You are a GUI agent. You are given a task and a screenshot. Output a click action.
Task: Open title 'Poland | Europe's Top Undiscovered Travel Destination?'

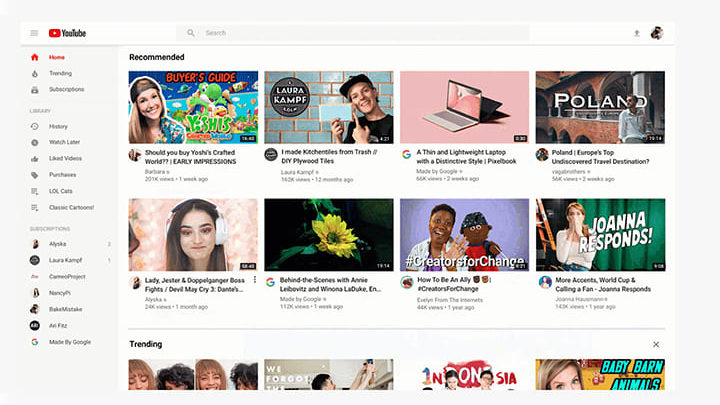coord(600,157)
